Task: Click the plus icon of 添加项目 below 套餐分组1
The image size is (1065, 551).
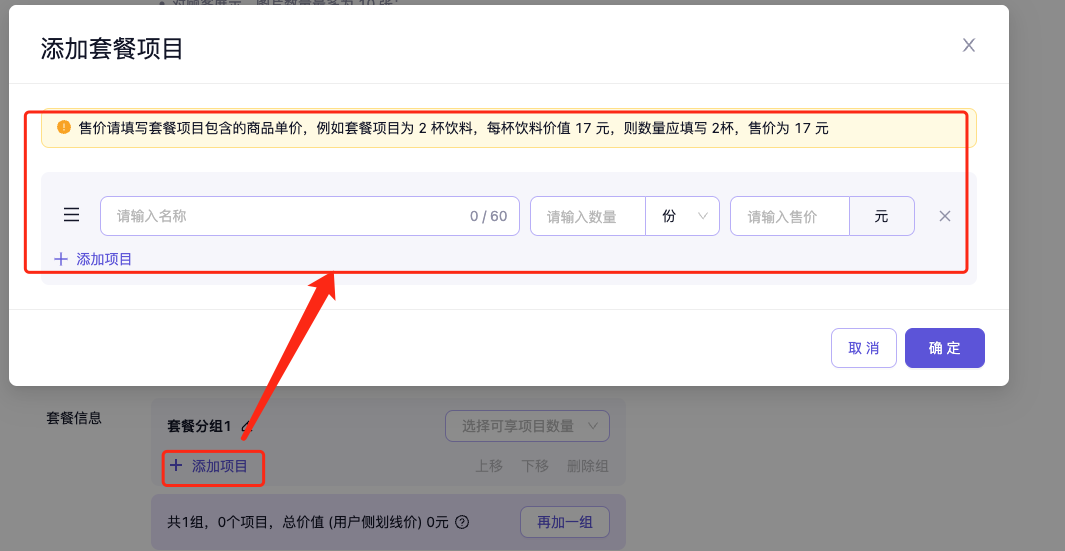Action: click(176, 465)
